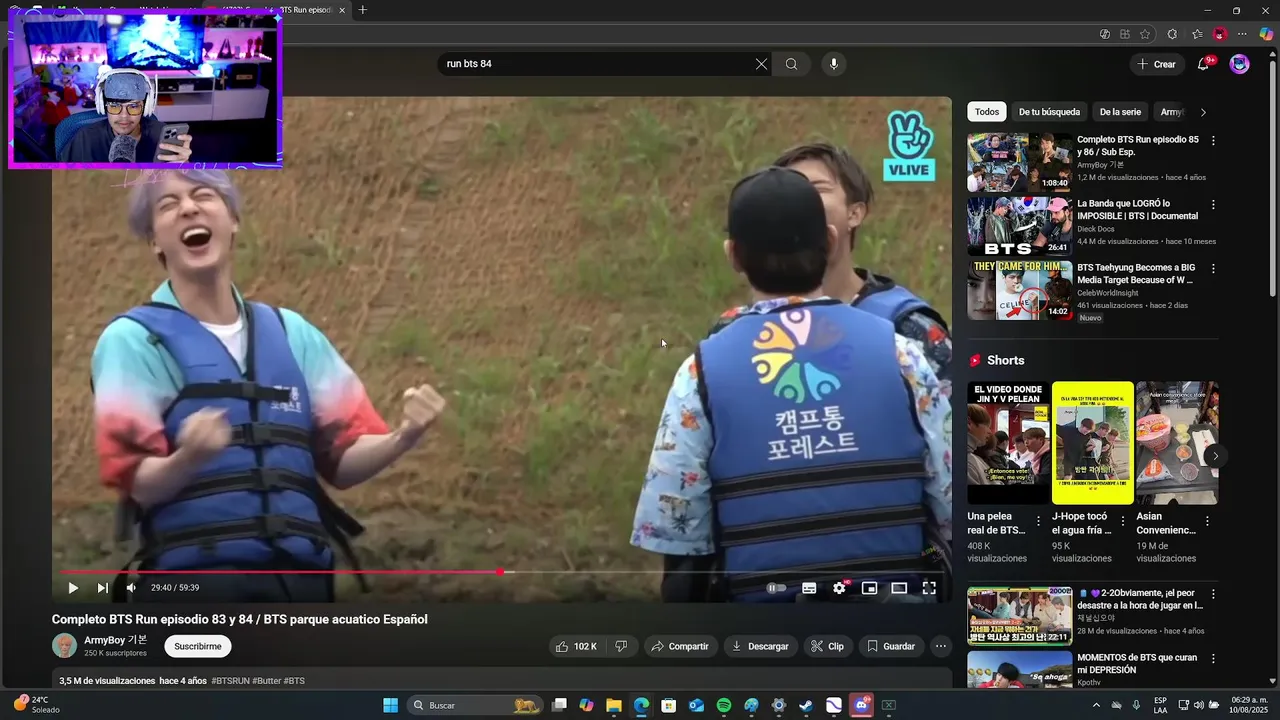Open video player settings gear

839,588
